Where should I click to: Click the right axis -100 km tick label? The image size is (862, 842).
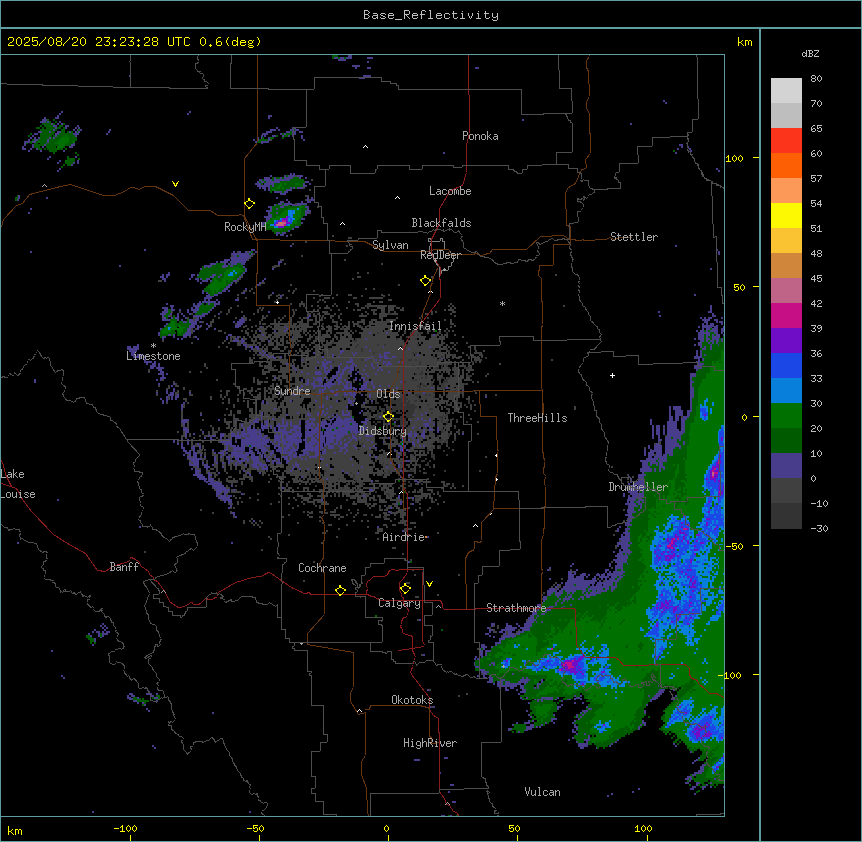pos(731,675)
